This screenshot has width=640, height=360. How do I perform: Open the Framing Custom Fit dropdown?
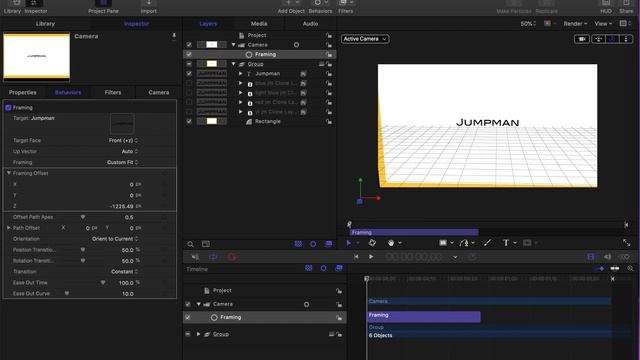[122, 162]
